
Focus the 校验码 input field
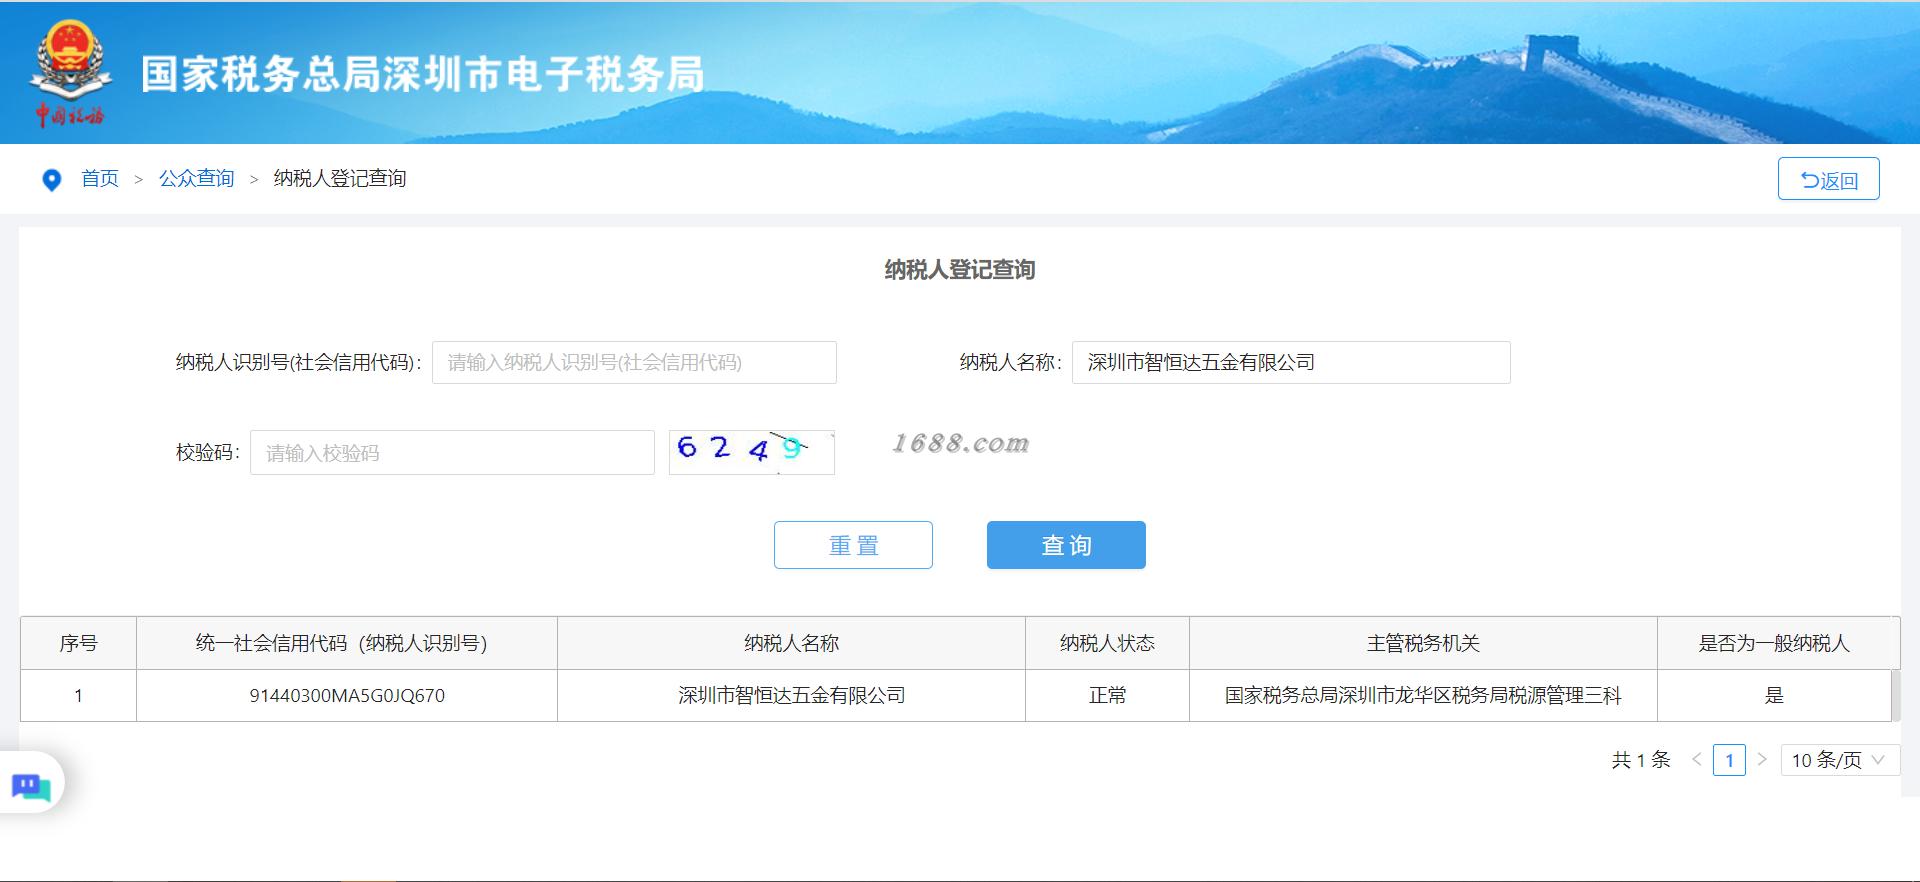[452, 452]
